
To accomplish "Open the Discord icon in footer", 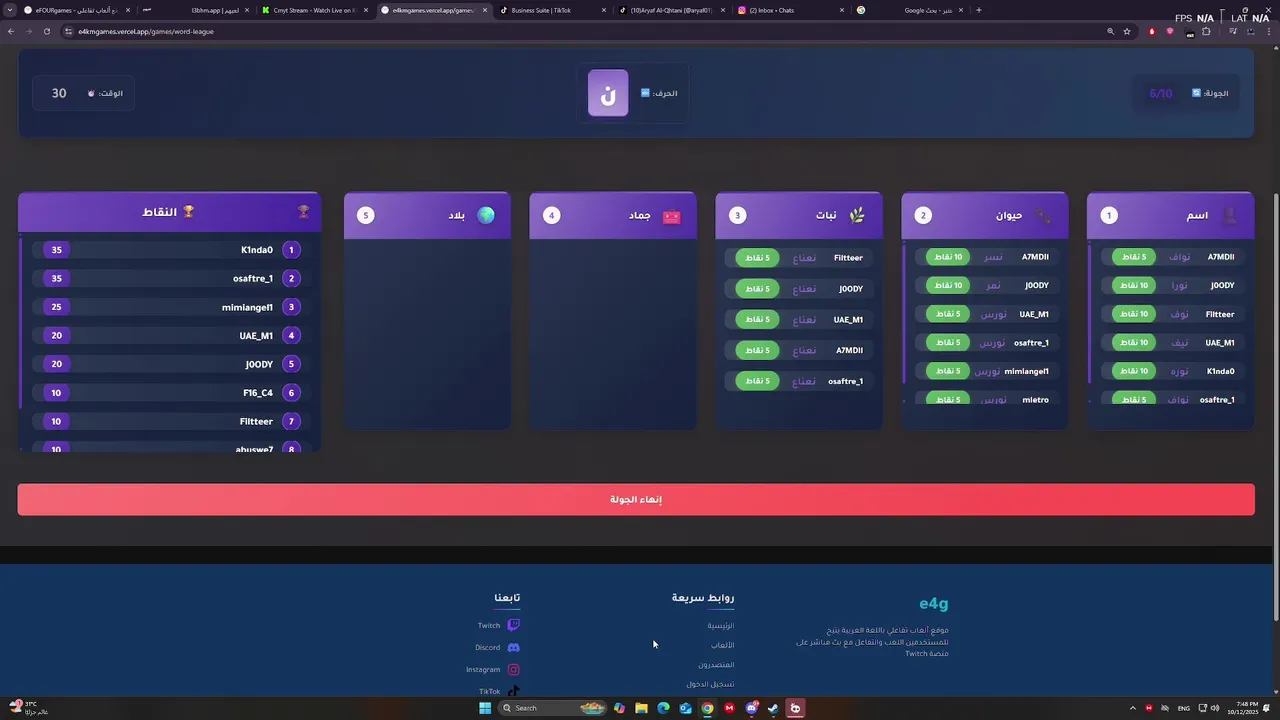I will 513,647.
